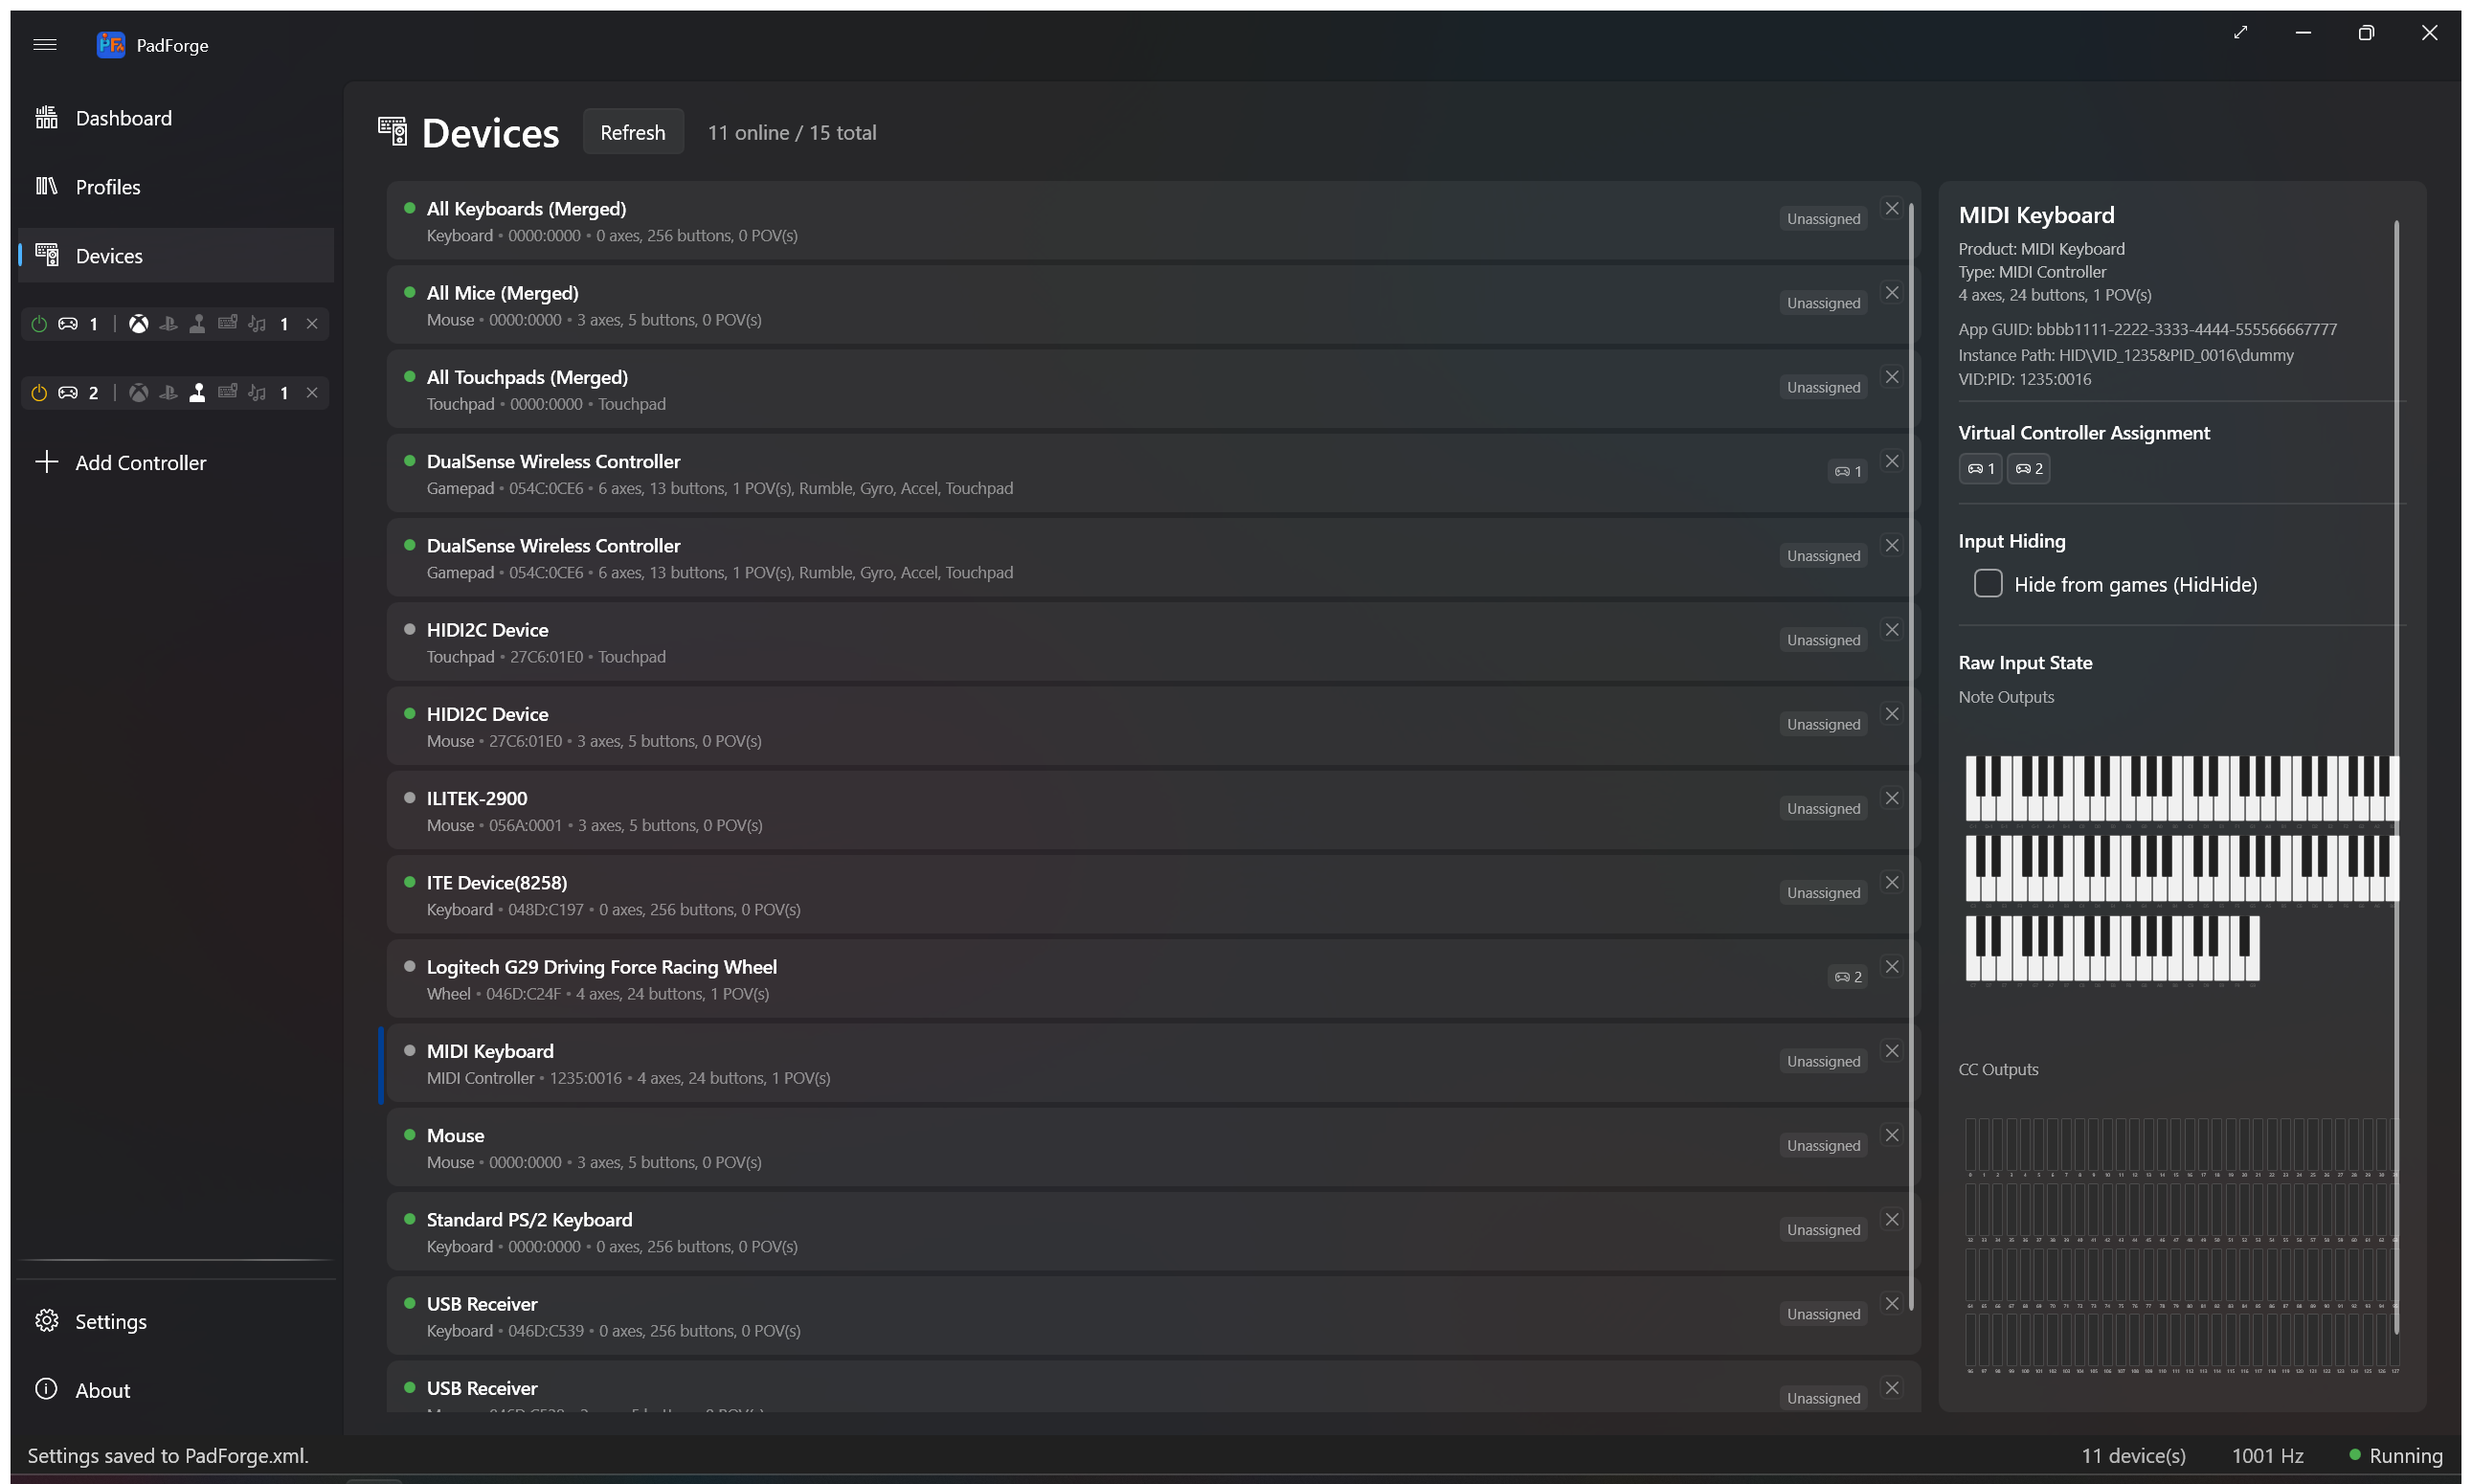The image size is (2472, 1484).
Task: Remove All Keyboards (Merged) device
Action: pyautogui.click(x=1892, y=209)
